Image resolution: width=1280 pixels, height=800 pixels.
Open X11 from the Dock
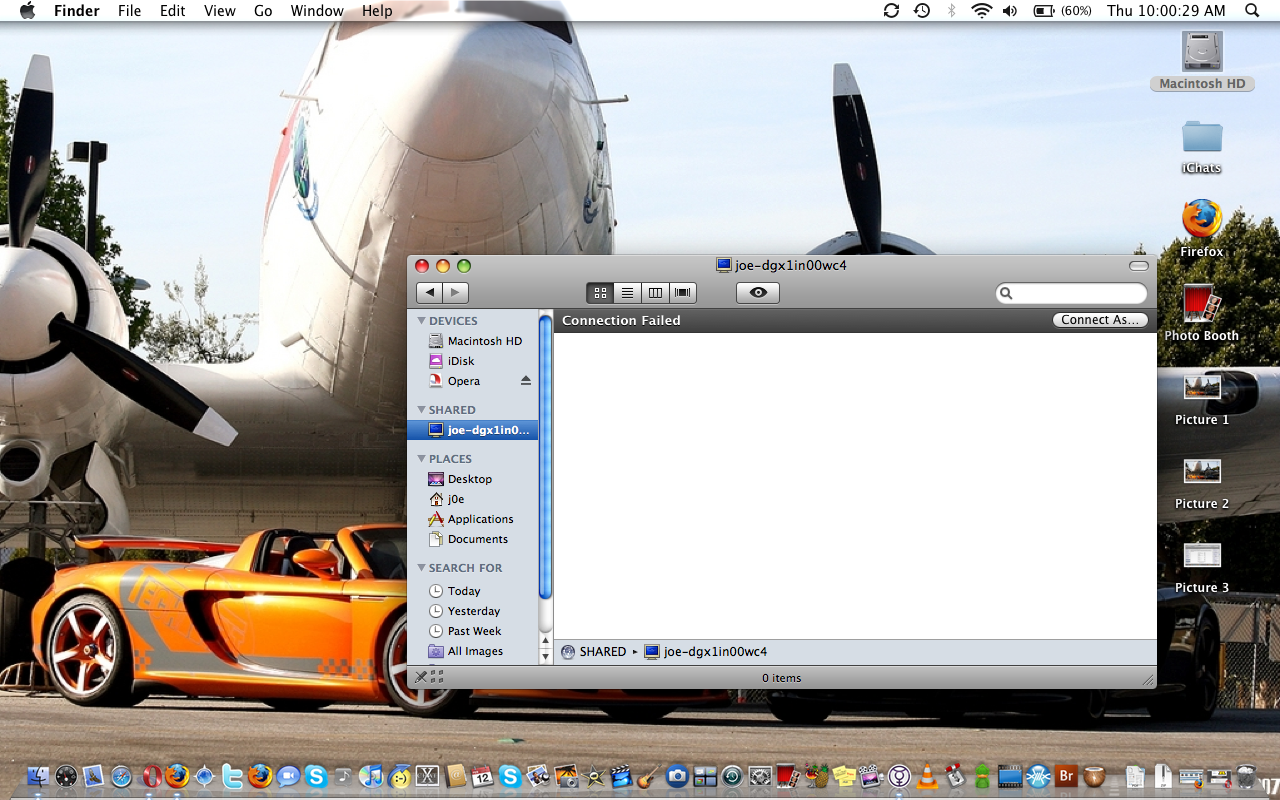(428, 776)
